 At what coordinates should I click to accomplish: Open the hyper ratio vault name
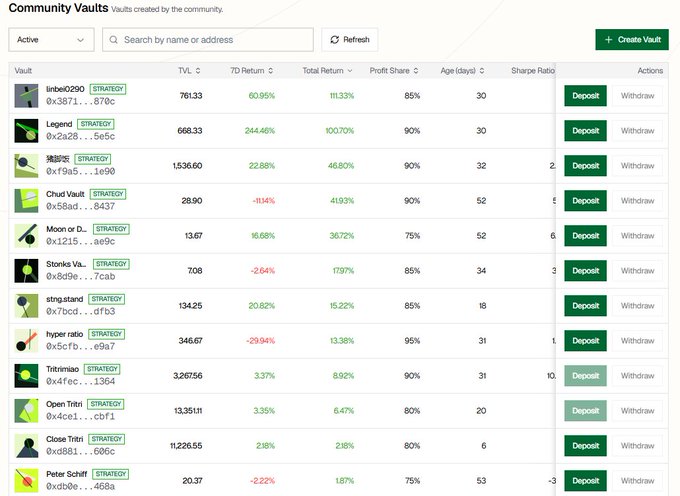65,334
